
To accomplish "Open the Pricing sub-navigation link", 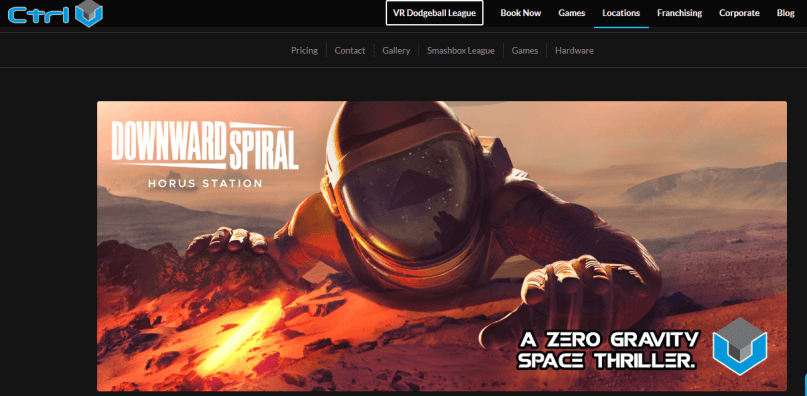I will [304, 50].
